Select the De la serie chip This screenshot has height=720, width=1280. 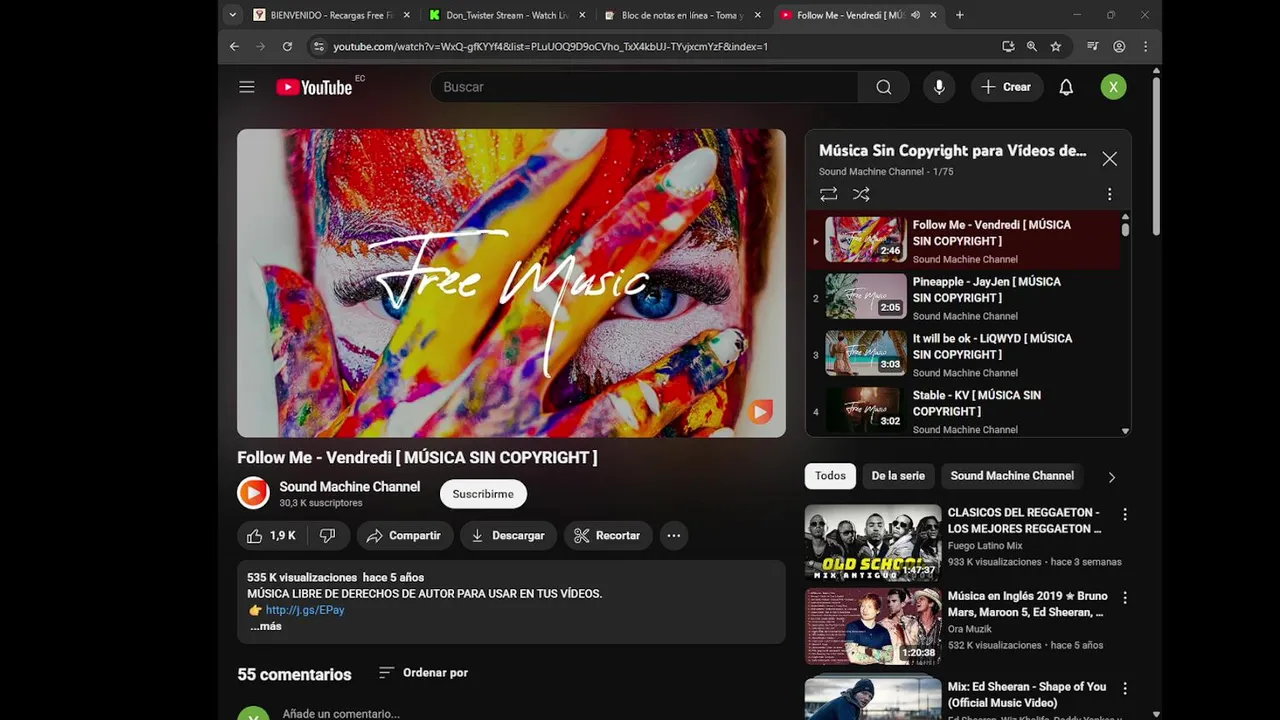click(898, 476)
